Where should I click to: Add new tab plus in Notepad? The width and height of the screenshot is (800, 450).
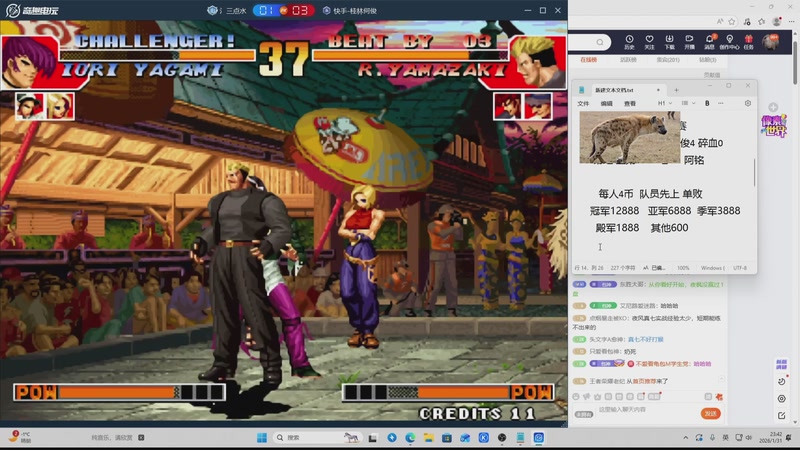tap(676, 90)
